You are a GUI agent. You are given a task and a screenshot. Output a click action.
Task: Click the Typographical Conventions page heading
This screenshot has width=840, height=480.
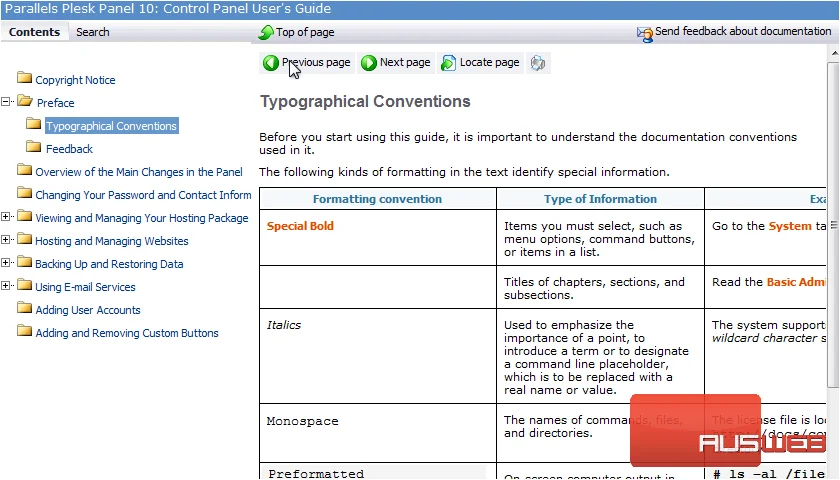click(365, 101)
